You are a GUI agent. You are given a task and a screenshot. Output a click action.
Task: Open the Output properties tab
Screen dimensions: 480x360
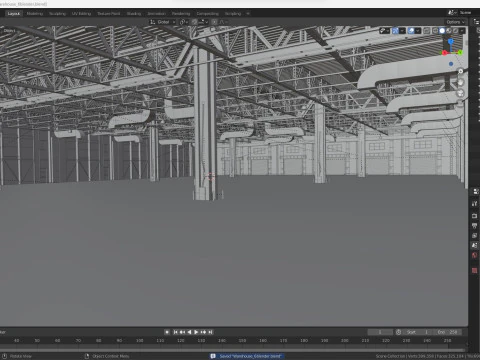coord(474,226)
